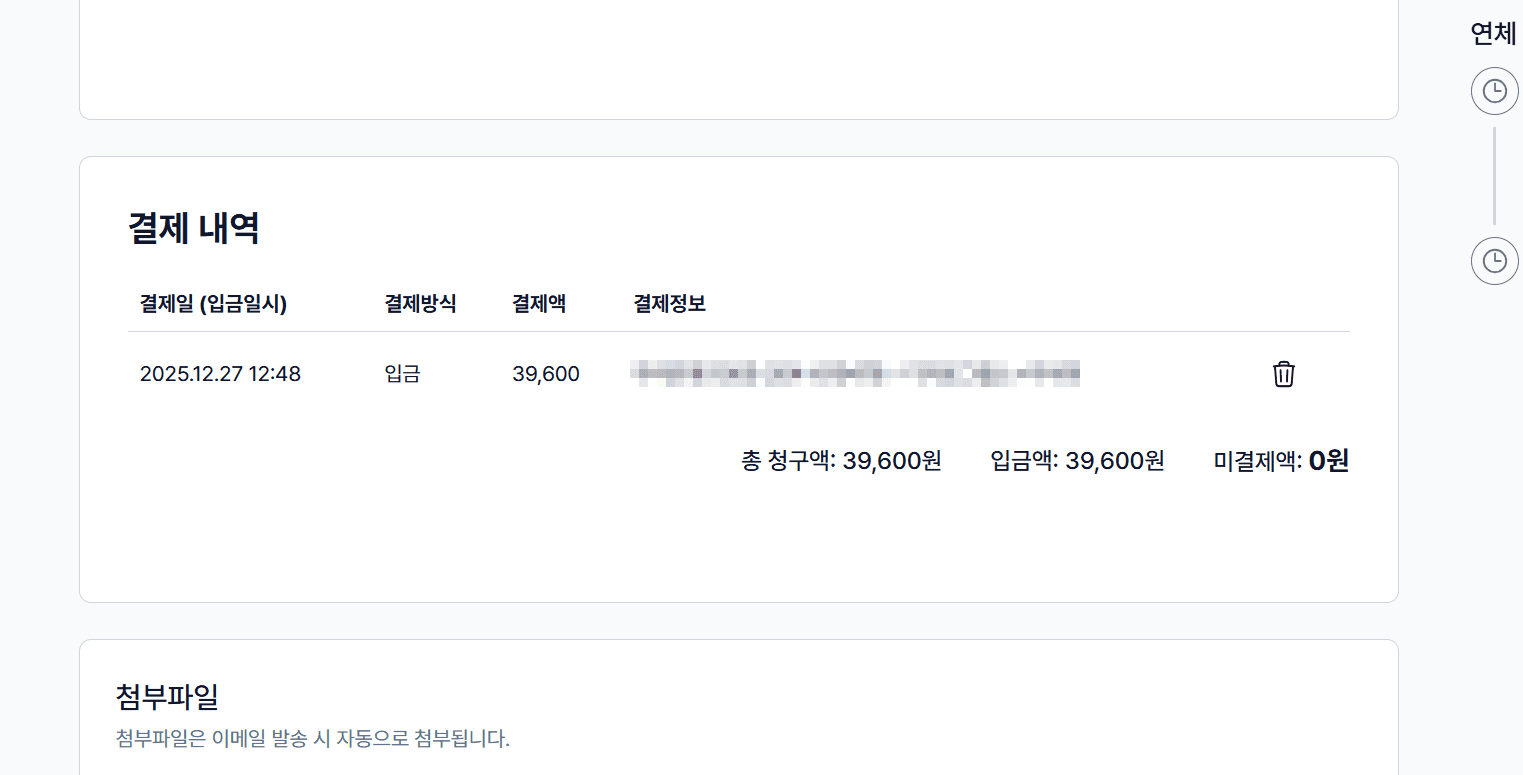Viewport: 1523px width, 775px height.
Task: Click the vertical timeline connector between clock icons
Action: coord(1494,175)
